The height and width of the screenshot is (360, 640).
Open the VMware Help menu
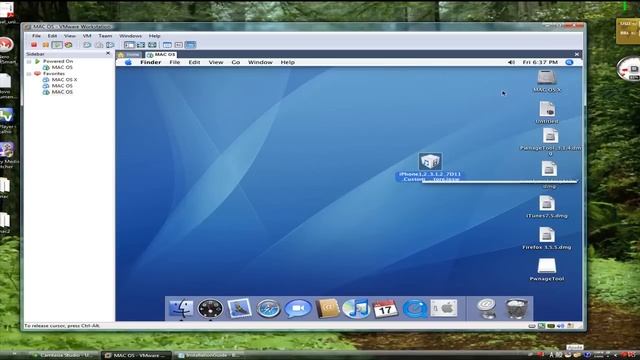[154, 36]
